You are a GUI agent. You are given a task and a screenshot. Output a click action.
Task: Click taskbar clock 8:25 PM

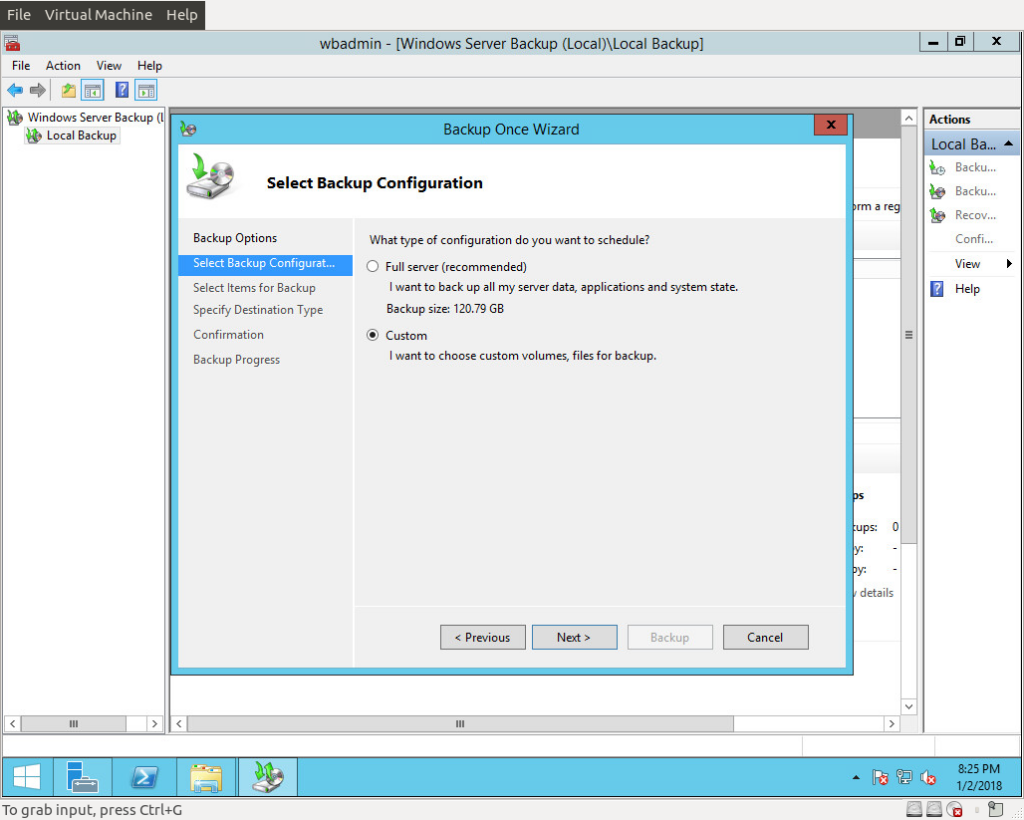point(978,769)
